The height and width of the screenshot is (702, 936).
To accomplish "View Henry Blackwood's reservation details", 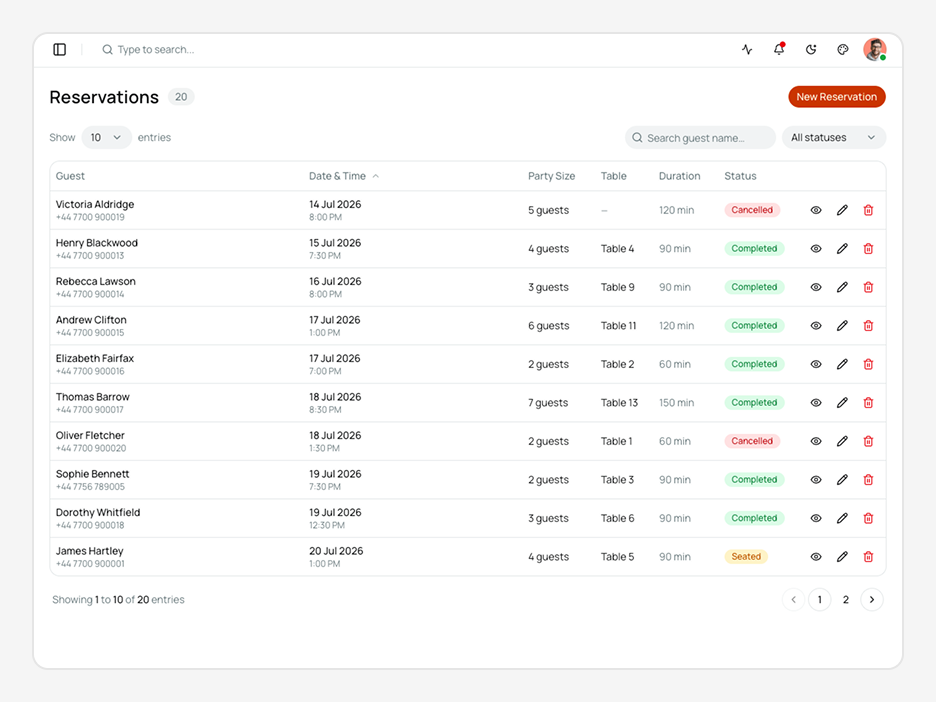I will pyautogui.click(x=816, y=249).
